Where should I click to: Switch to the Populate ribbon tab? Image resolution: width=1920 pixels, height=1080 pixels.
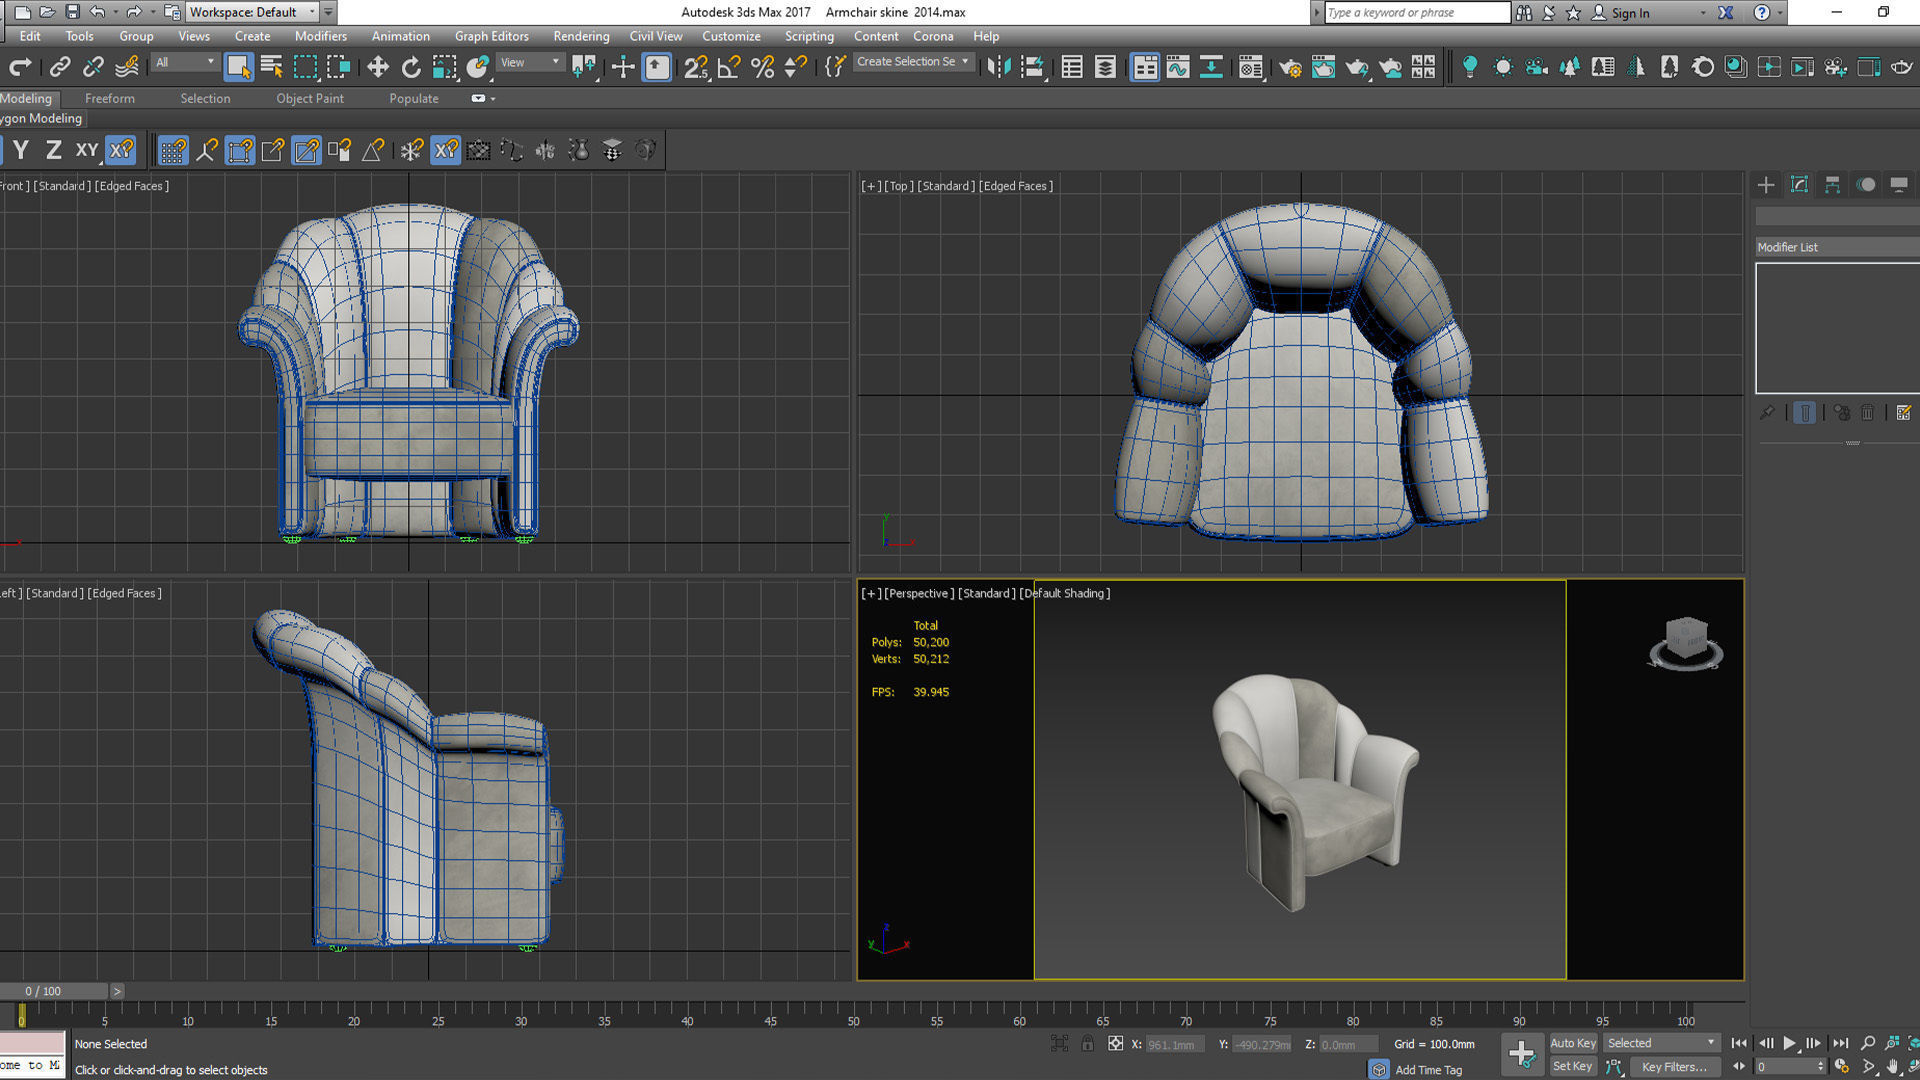pos(414,98)
